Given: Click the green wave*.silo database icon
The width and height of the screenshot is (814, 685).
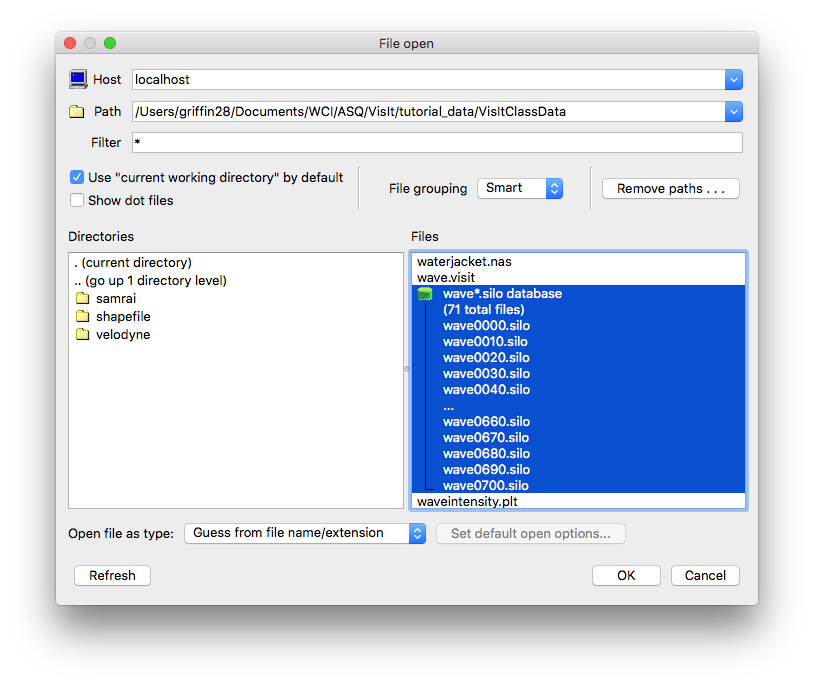Looking at the screenshot, I should click(x=425, y=294).
